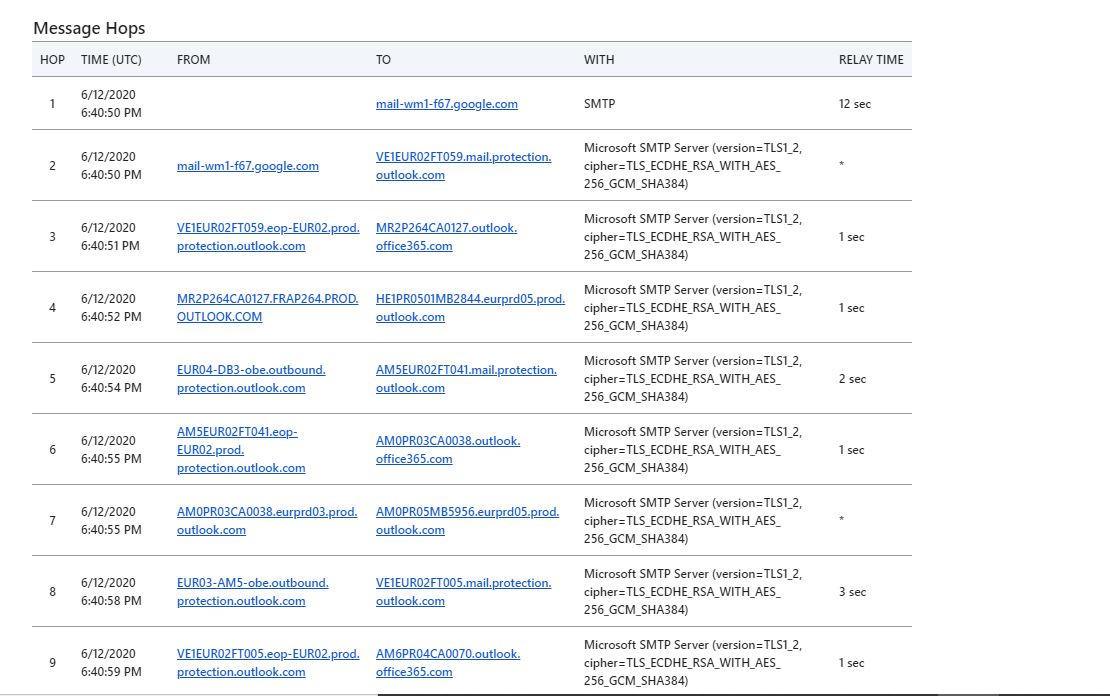Viewport: 1110px width, 696px height.
Task: Open MR2P264CA0127.outlook.office365.com link
Action: coord(447,236)
